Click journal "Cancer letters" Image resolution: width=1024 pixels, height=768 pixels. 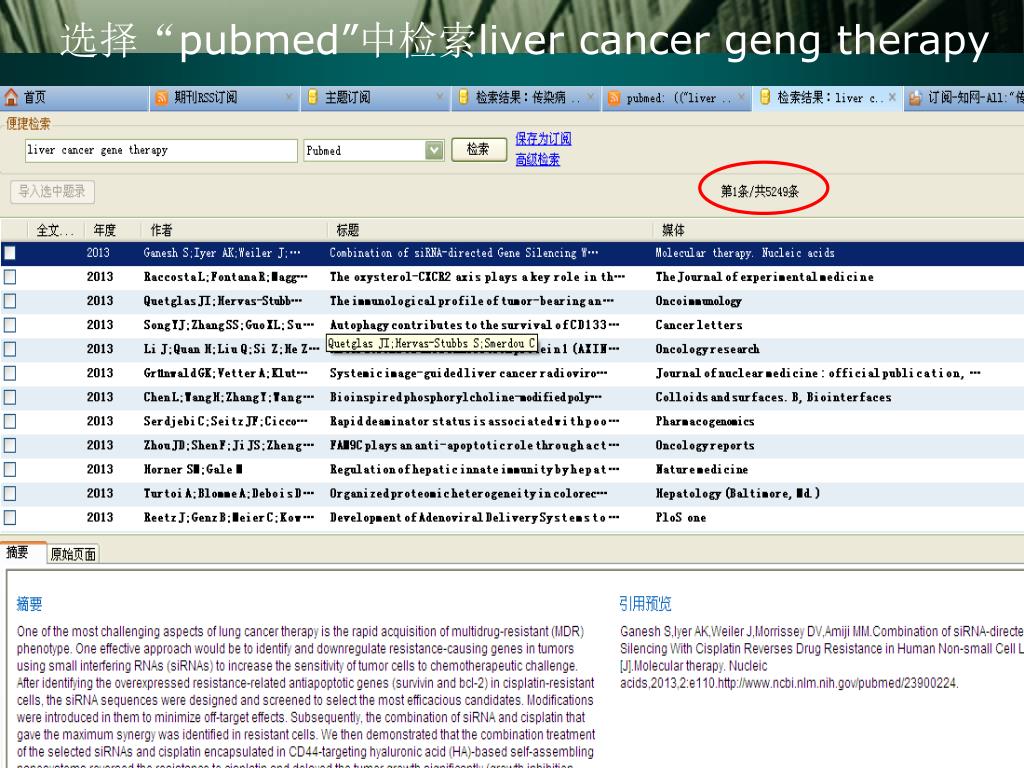(x=699, y=325)
